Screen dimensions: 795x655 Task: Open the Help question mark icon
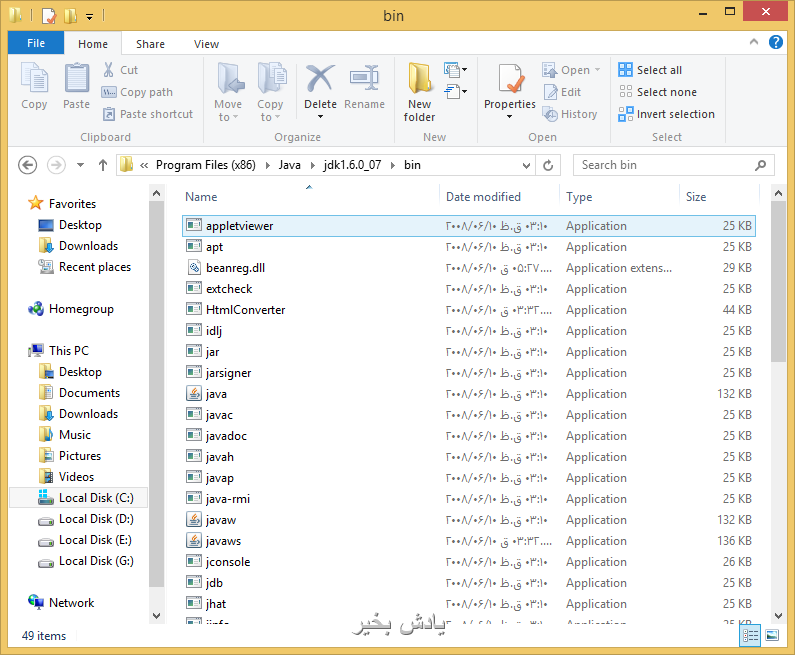[x=776, y=43]
